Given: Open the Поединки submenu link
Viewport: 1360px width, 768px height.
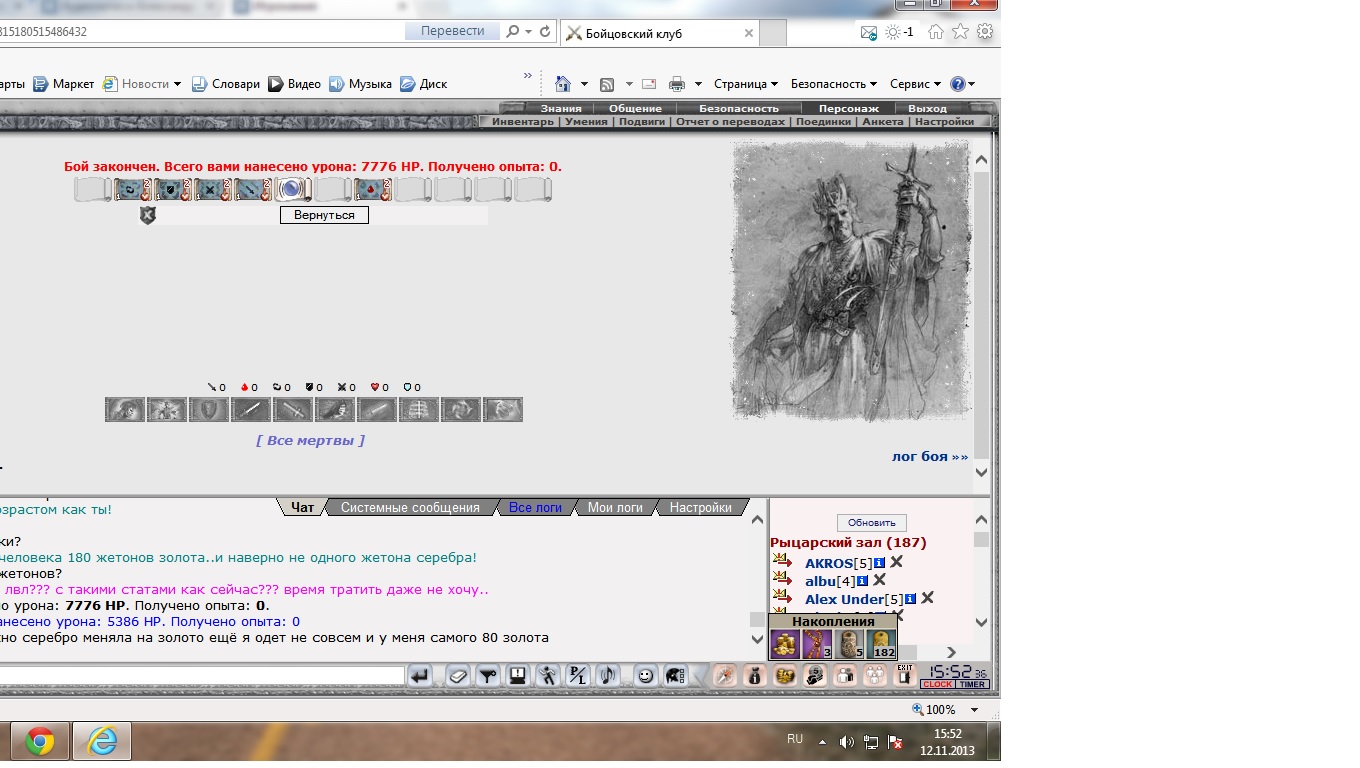Looking at the screenshot, I should (x=823, y=121).
